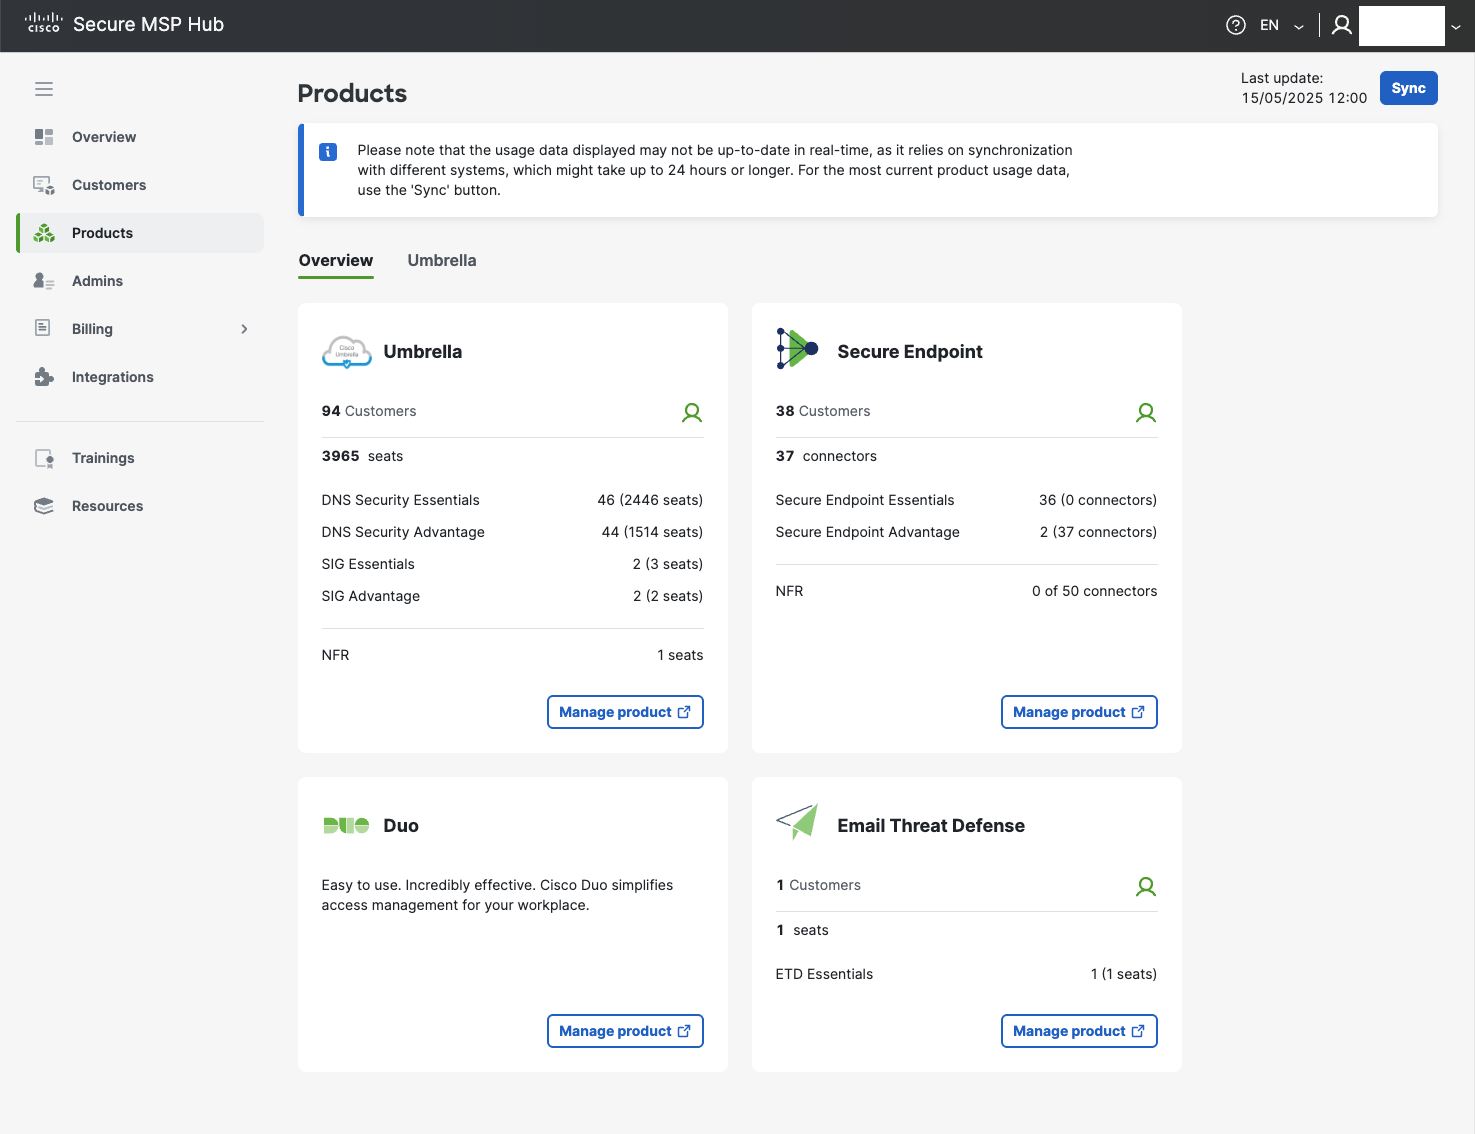Switch to the Umbrella tab

point(442,260)
